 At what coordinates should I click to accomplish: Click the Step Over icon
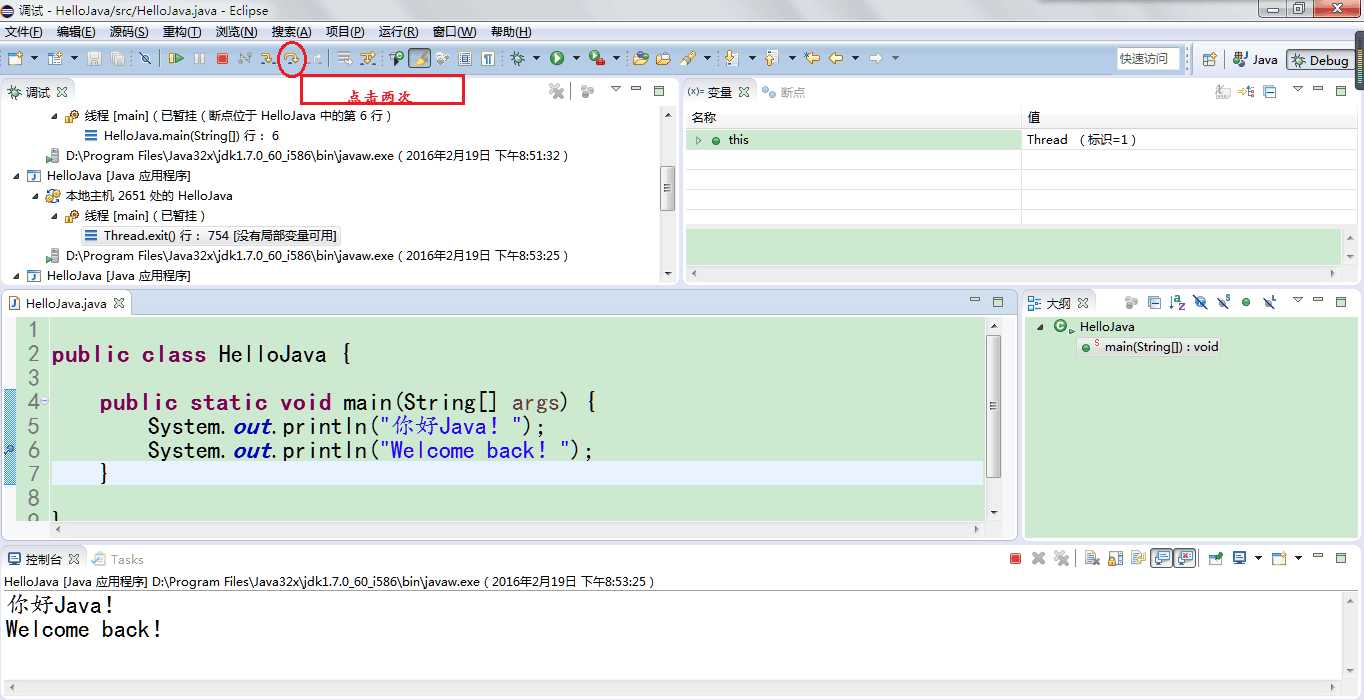[291, 59]
